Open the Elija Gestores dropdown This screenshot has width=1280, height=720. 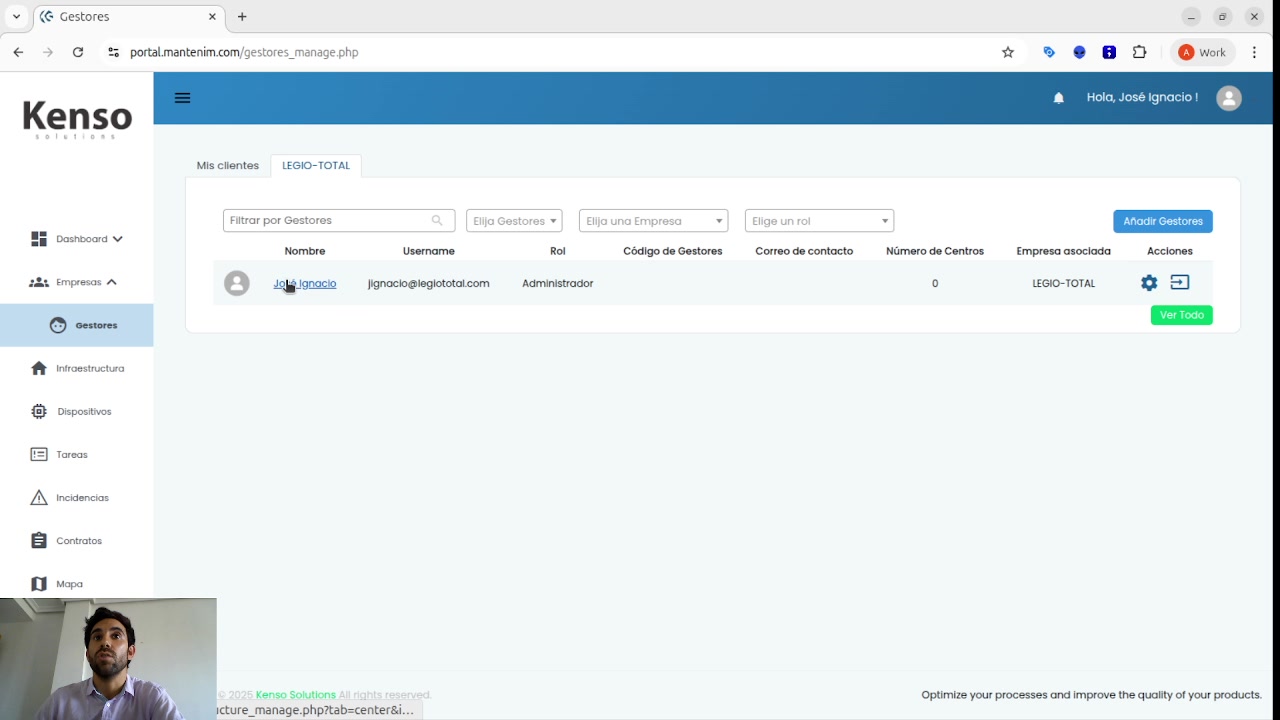coord(514,221)
